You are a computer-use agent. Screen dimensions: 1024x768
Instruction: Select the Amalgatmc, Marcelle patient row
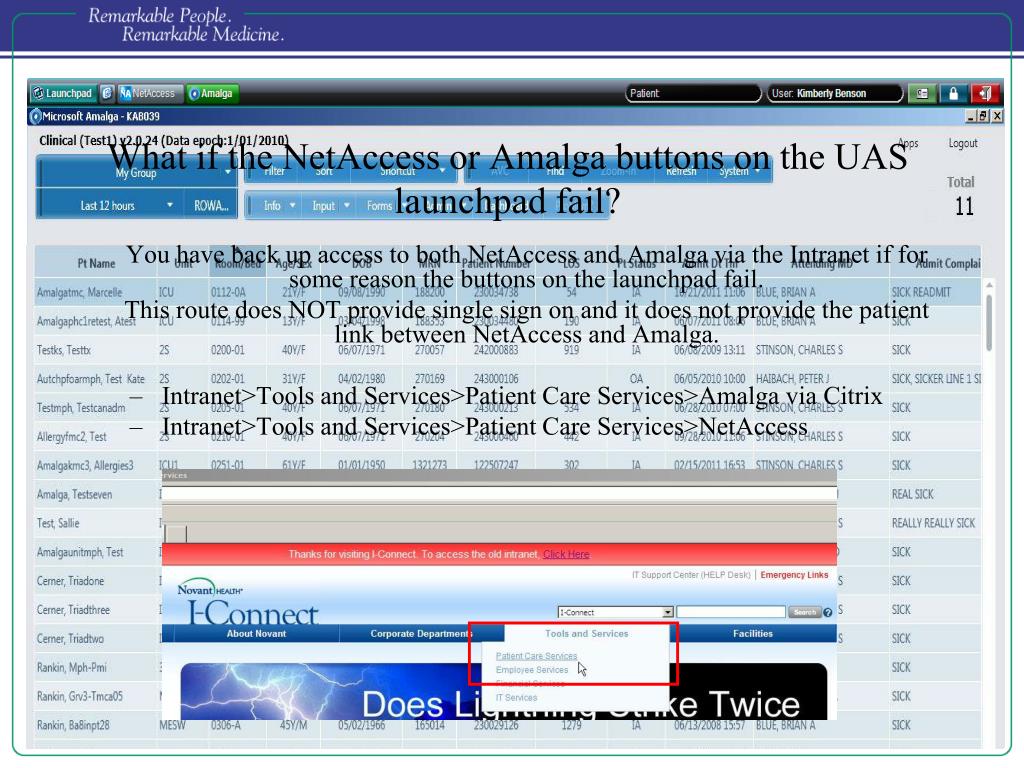point(508,292)
